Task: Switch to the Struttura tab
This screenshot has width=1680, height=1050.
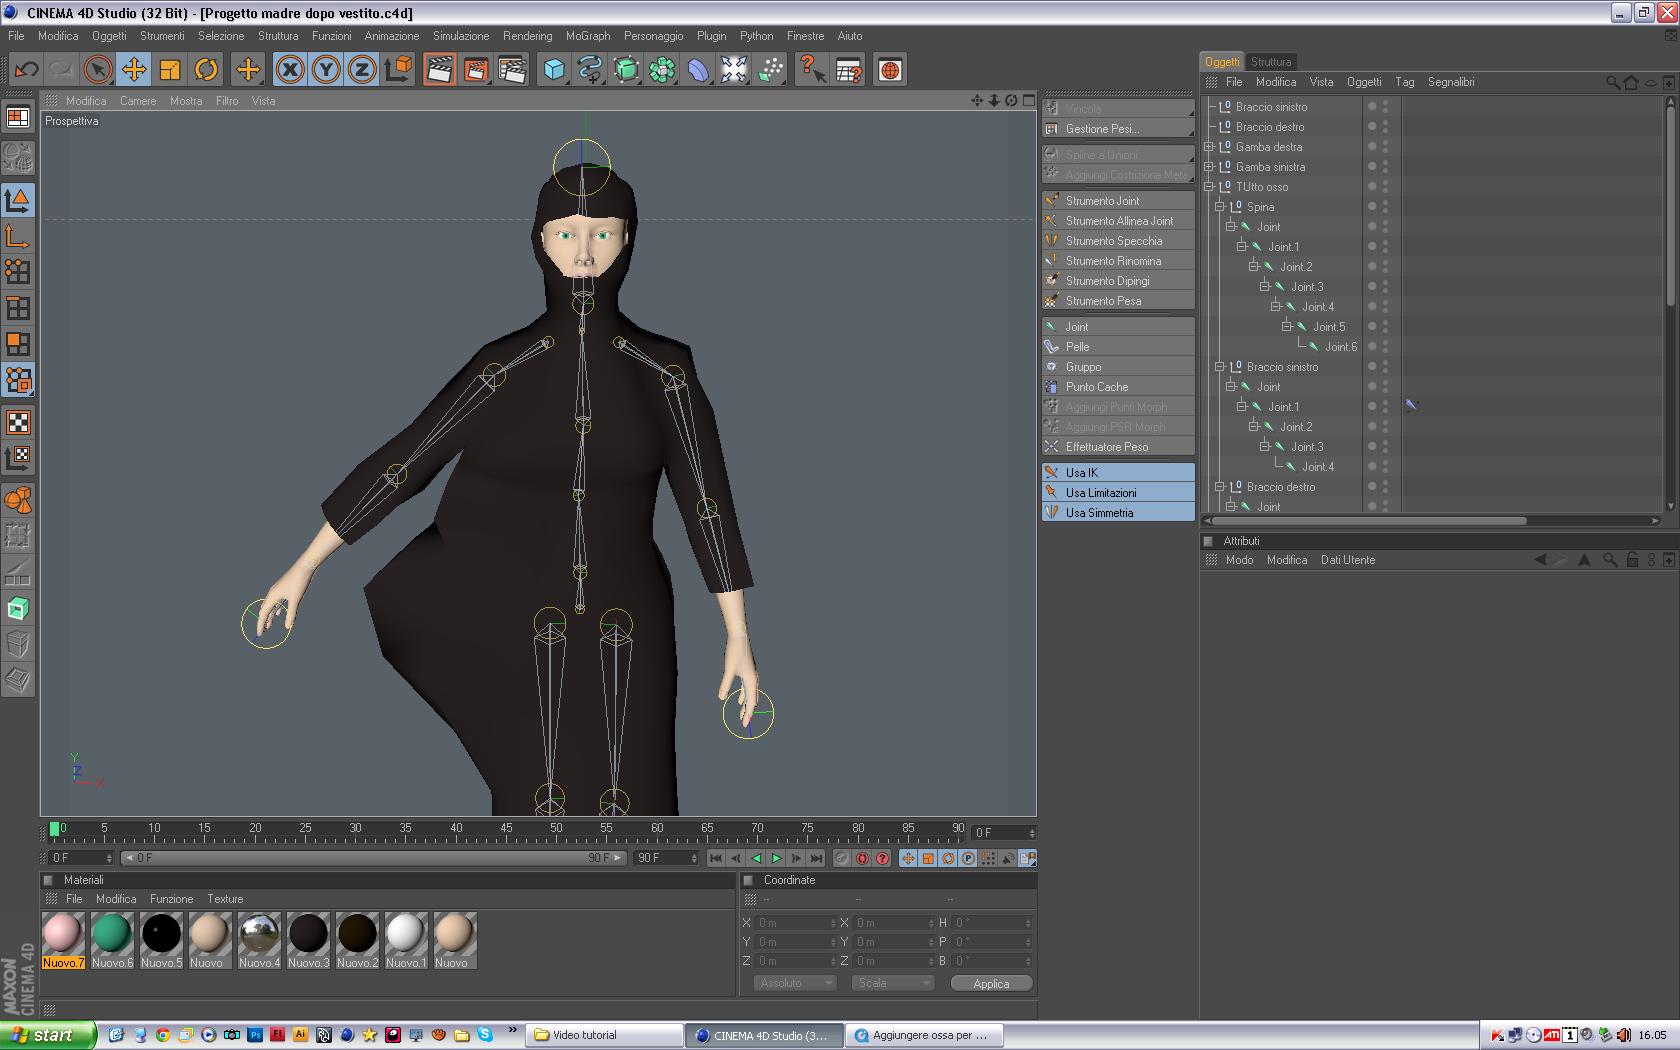Action: click(1270, 62)
